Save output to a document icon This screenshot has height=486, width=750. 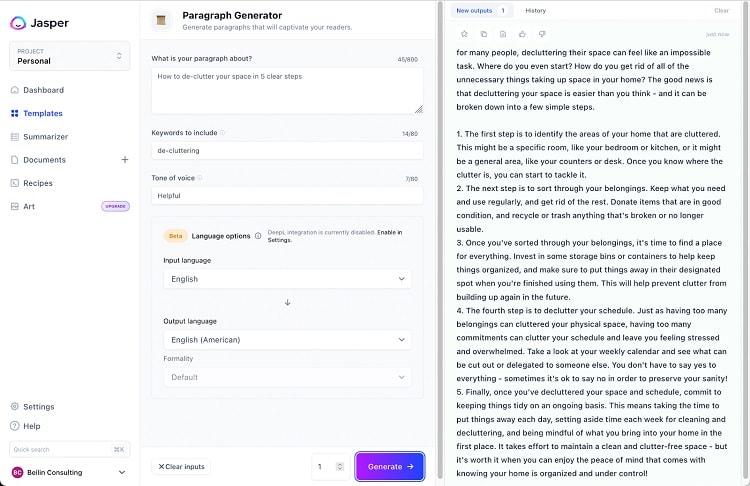pos(503,34)
